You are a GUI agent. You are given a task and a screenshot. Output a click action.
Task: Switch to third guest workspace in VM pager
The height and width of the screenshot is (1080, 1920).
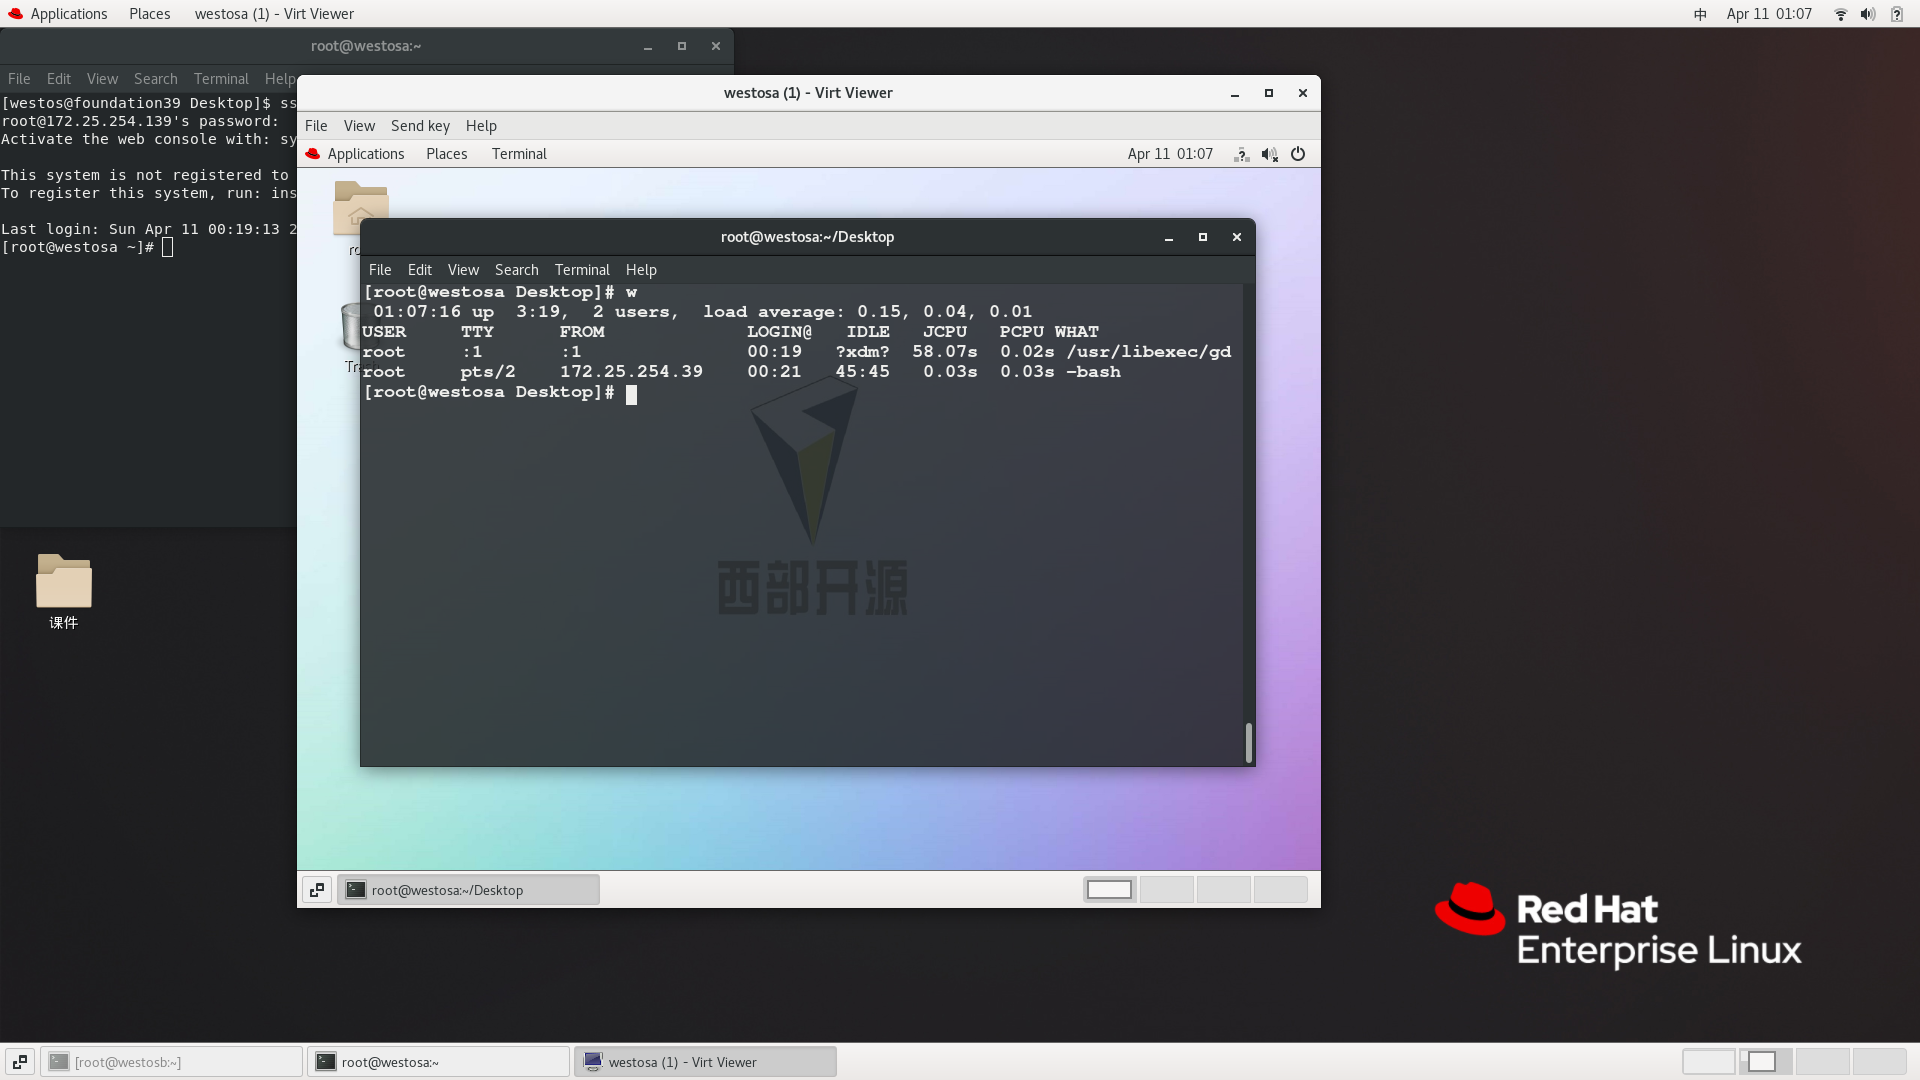tap(1223, 889)
